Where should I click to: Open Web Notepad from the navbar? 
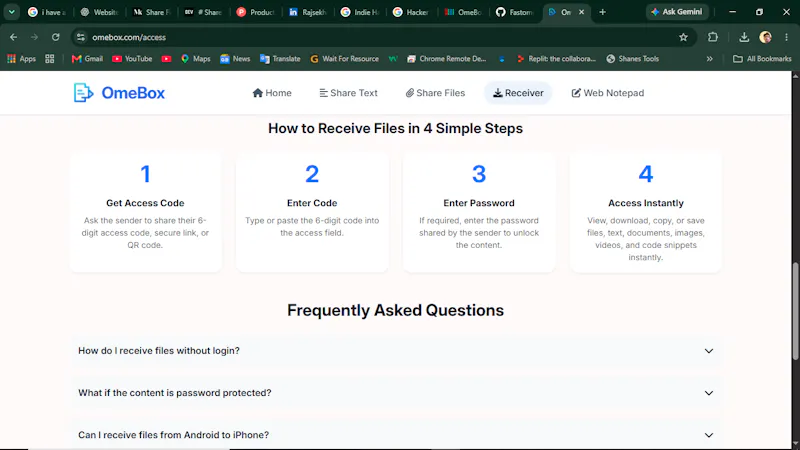point(608,93)
